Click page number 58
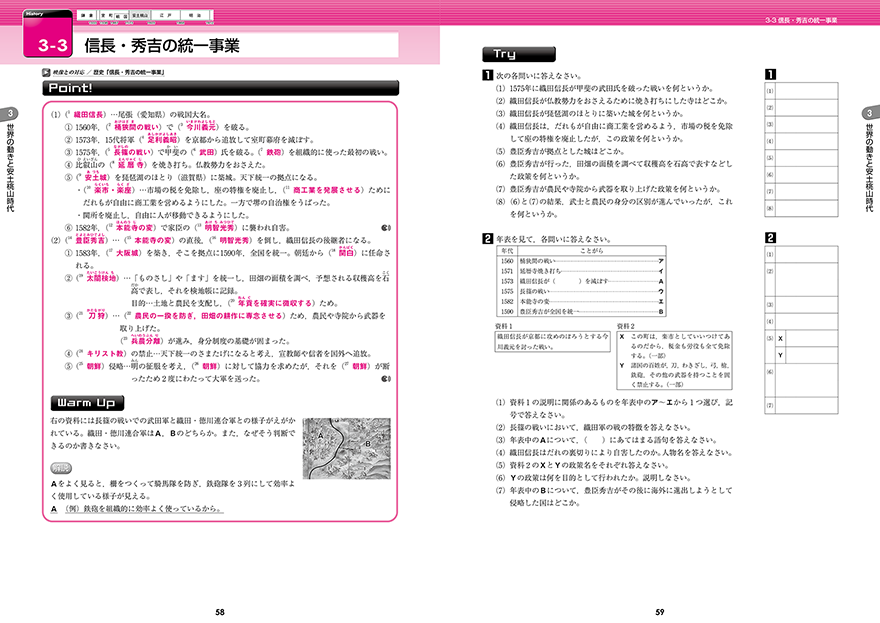The width and height of the screenshot is (880, 623). coord(220,612)
